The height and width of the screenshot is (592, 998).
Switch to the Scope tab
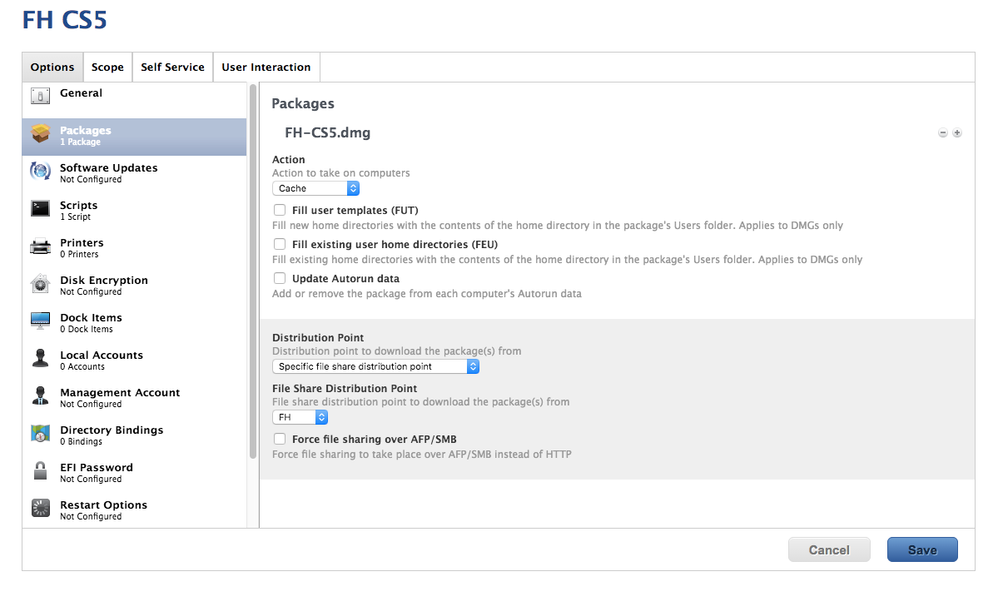point(108,67)
